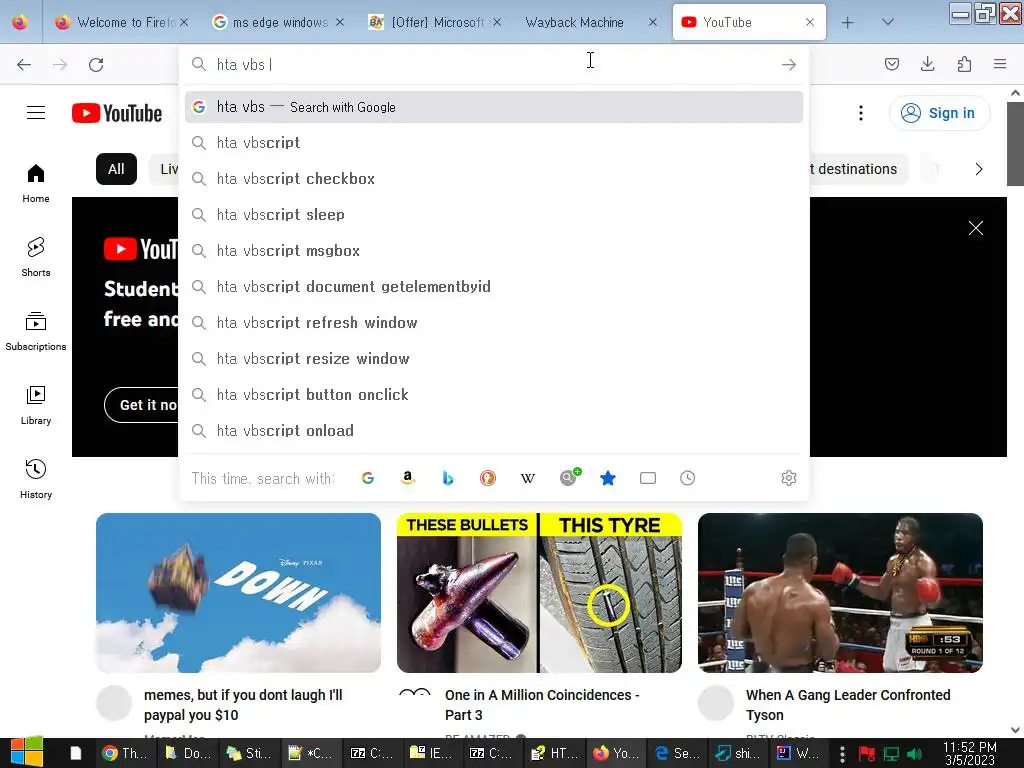Search history with the clock icon
The width and height of the screenshot is (1024, 768).
[688, 478]
